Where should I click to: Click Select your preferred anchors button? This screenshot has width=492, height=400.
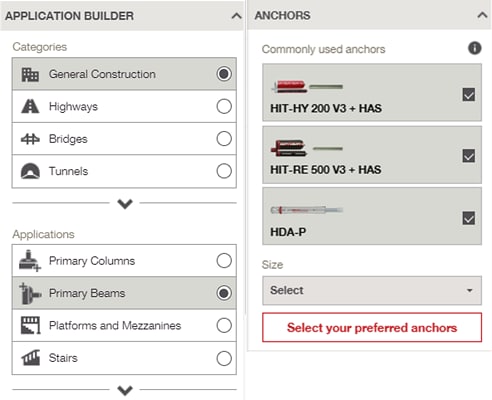pos(372,327)
